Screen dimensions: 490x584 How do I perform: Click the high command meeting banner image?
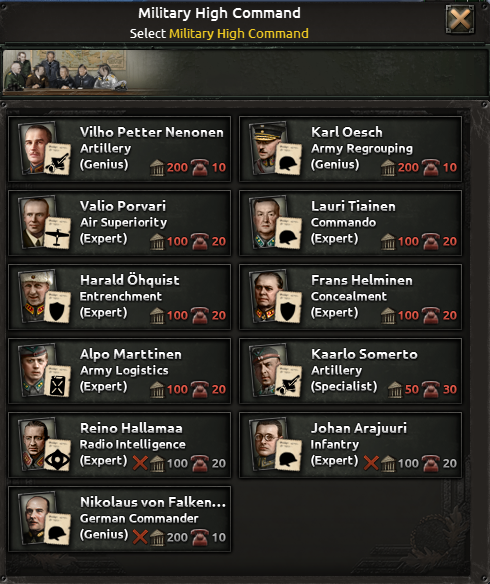point(66,71)
